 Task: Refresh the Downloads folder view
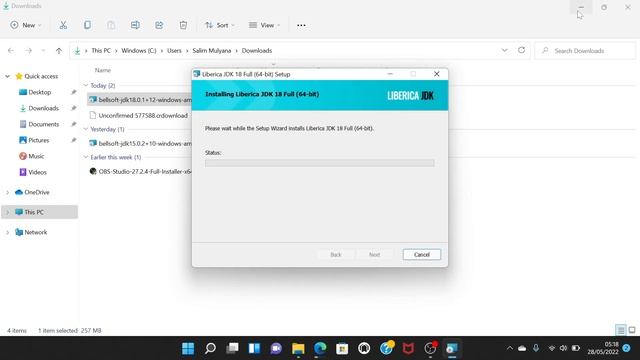coord(522,50)
